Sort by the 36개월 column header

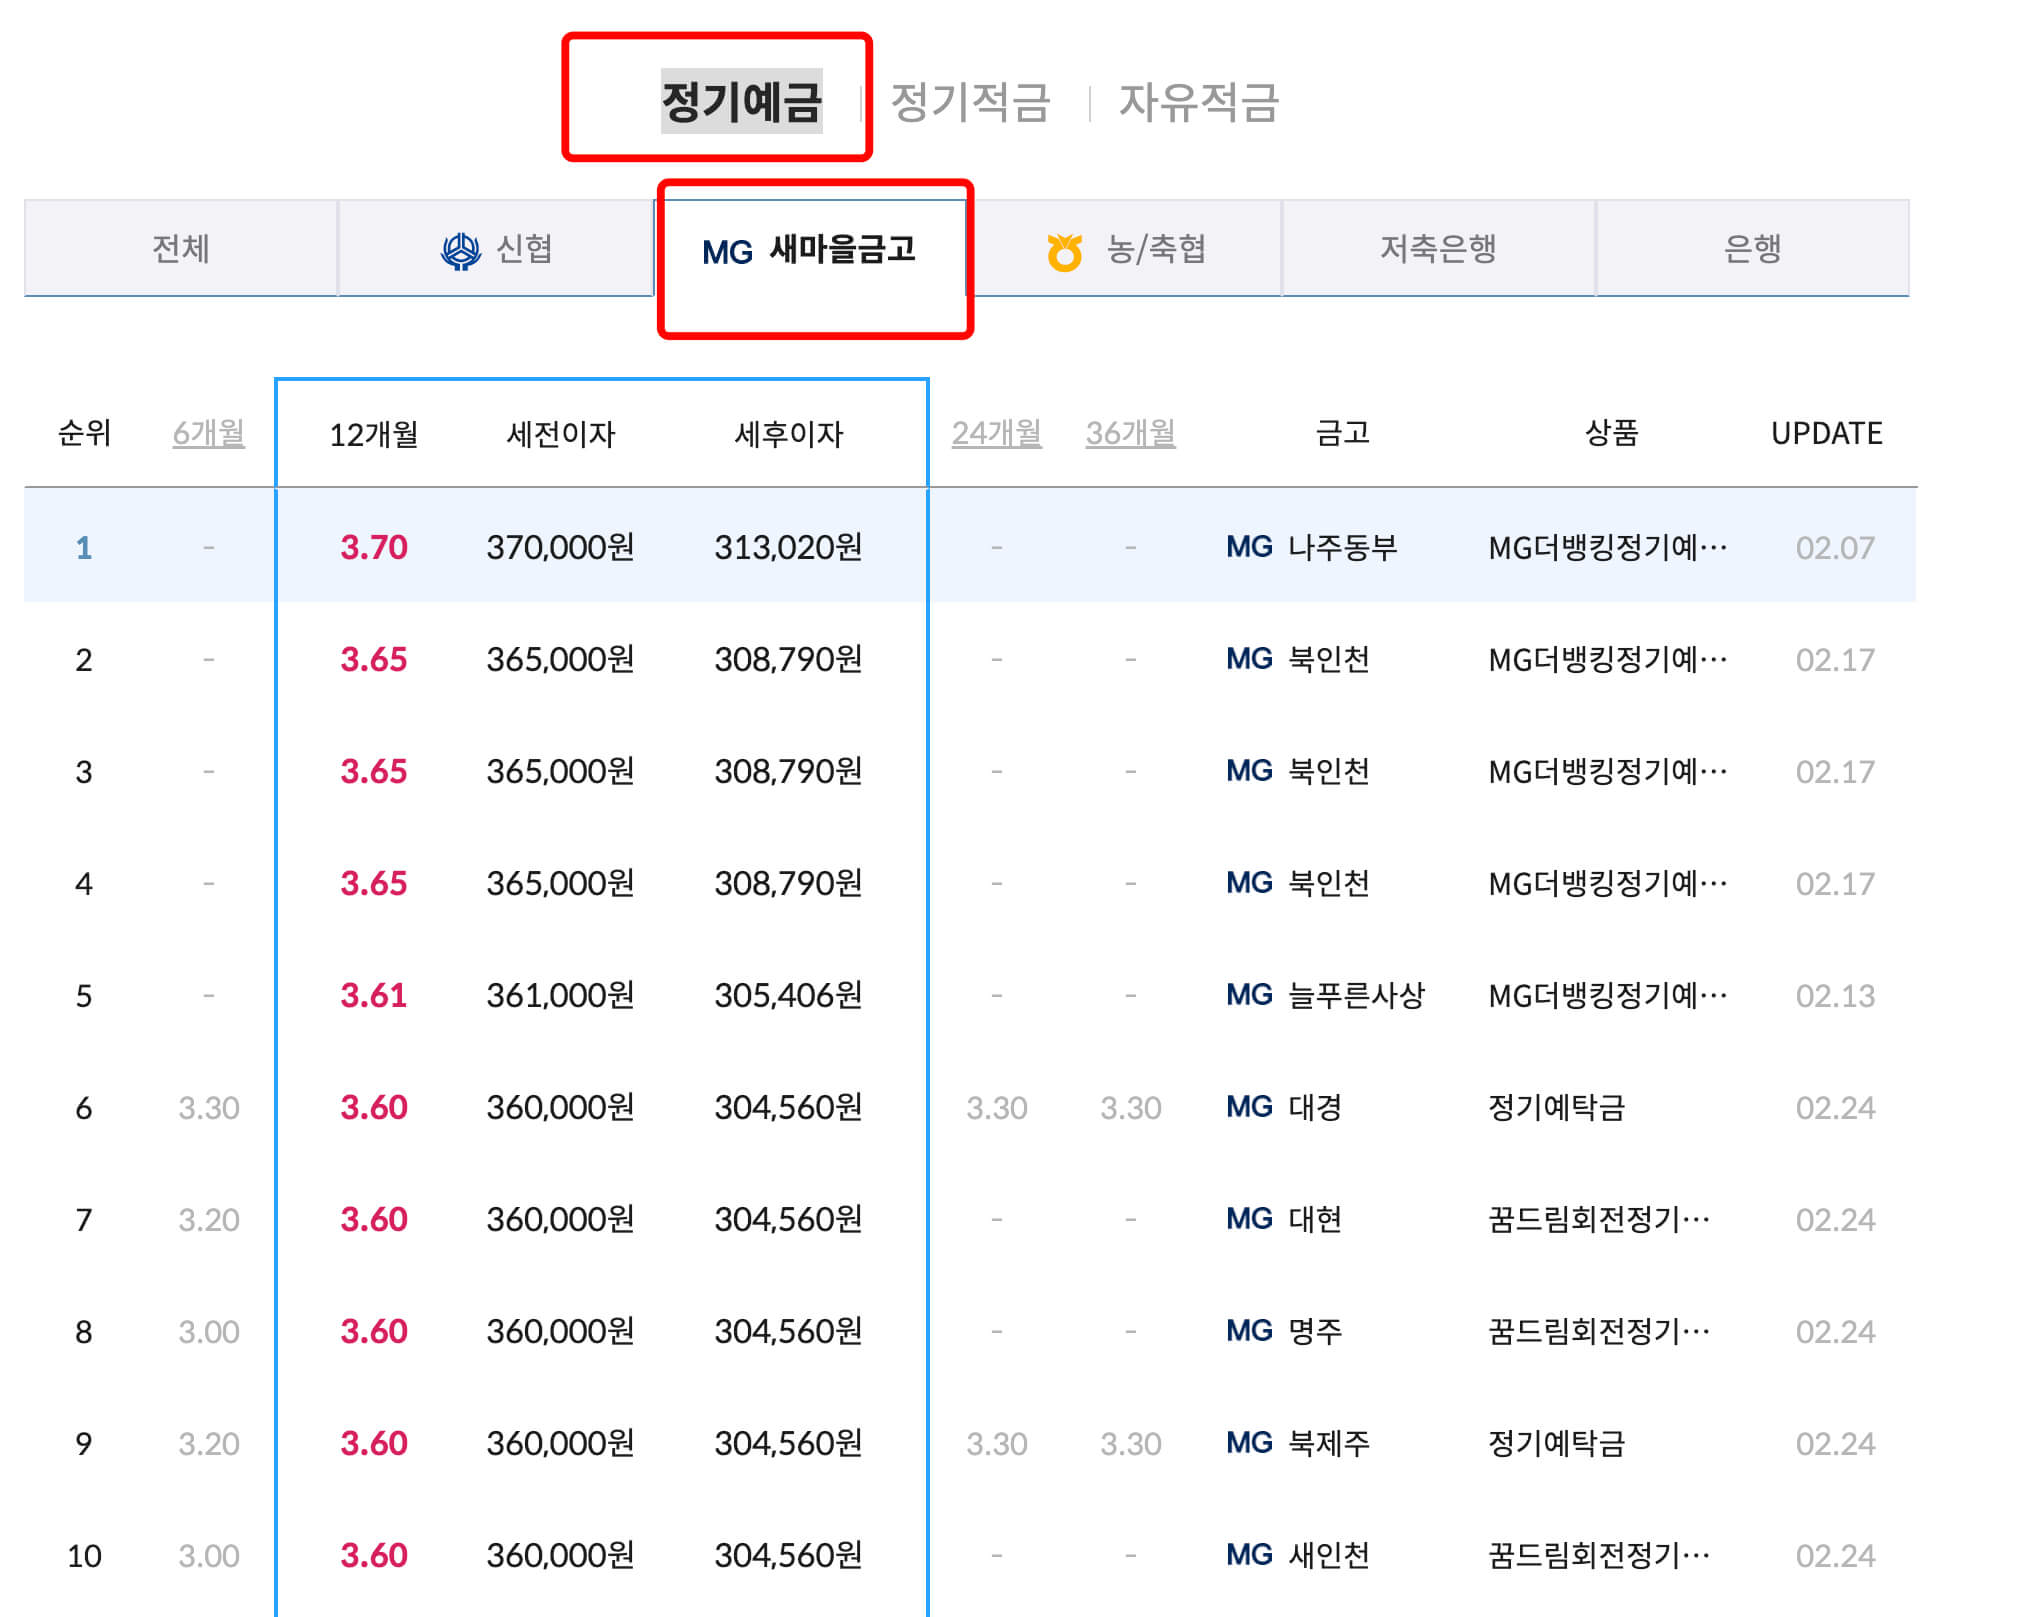click(1130, 433)
